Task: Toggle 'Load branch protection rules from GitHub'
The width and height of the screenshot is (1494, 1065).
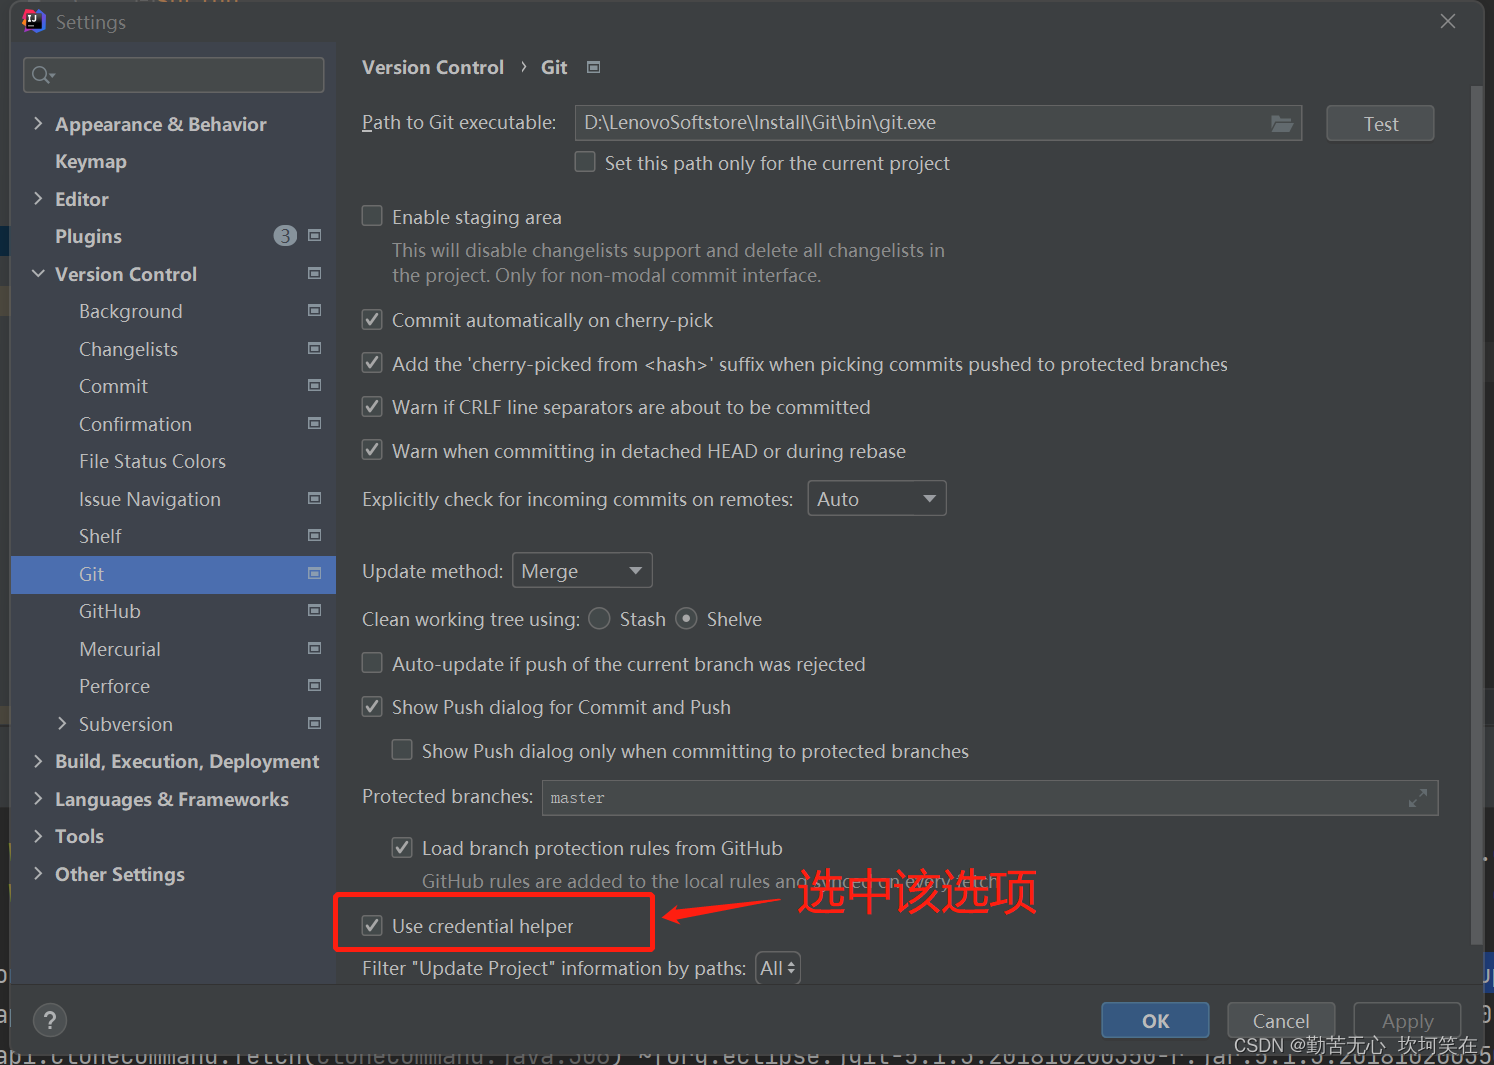Action: point(402,848)
